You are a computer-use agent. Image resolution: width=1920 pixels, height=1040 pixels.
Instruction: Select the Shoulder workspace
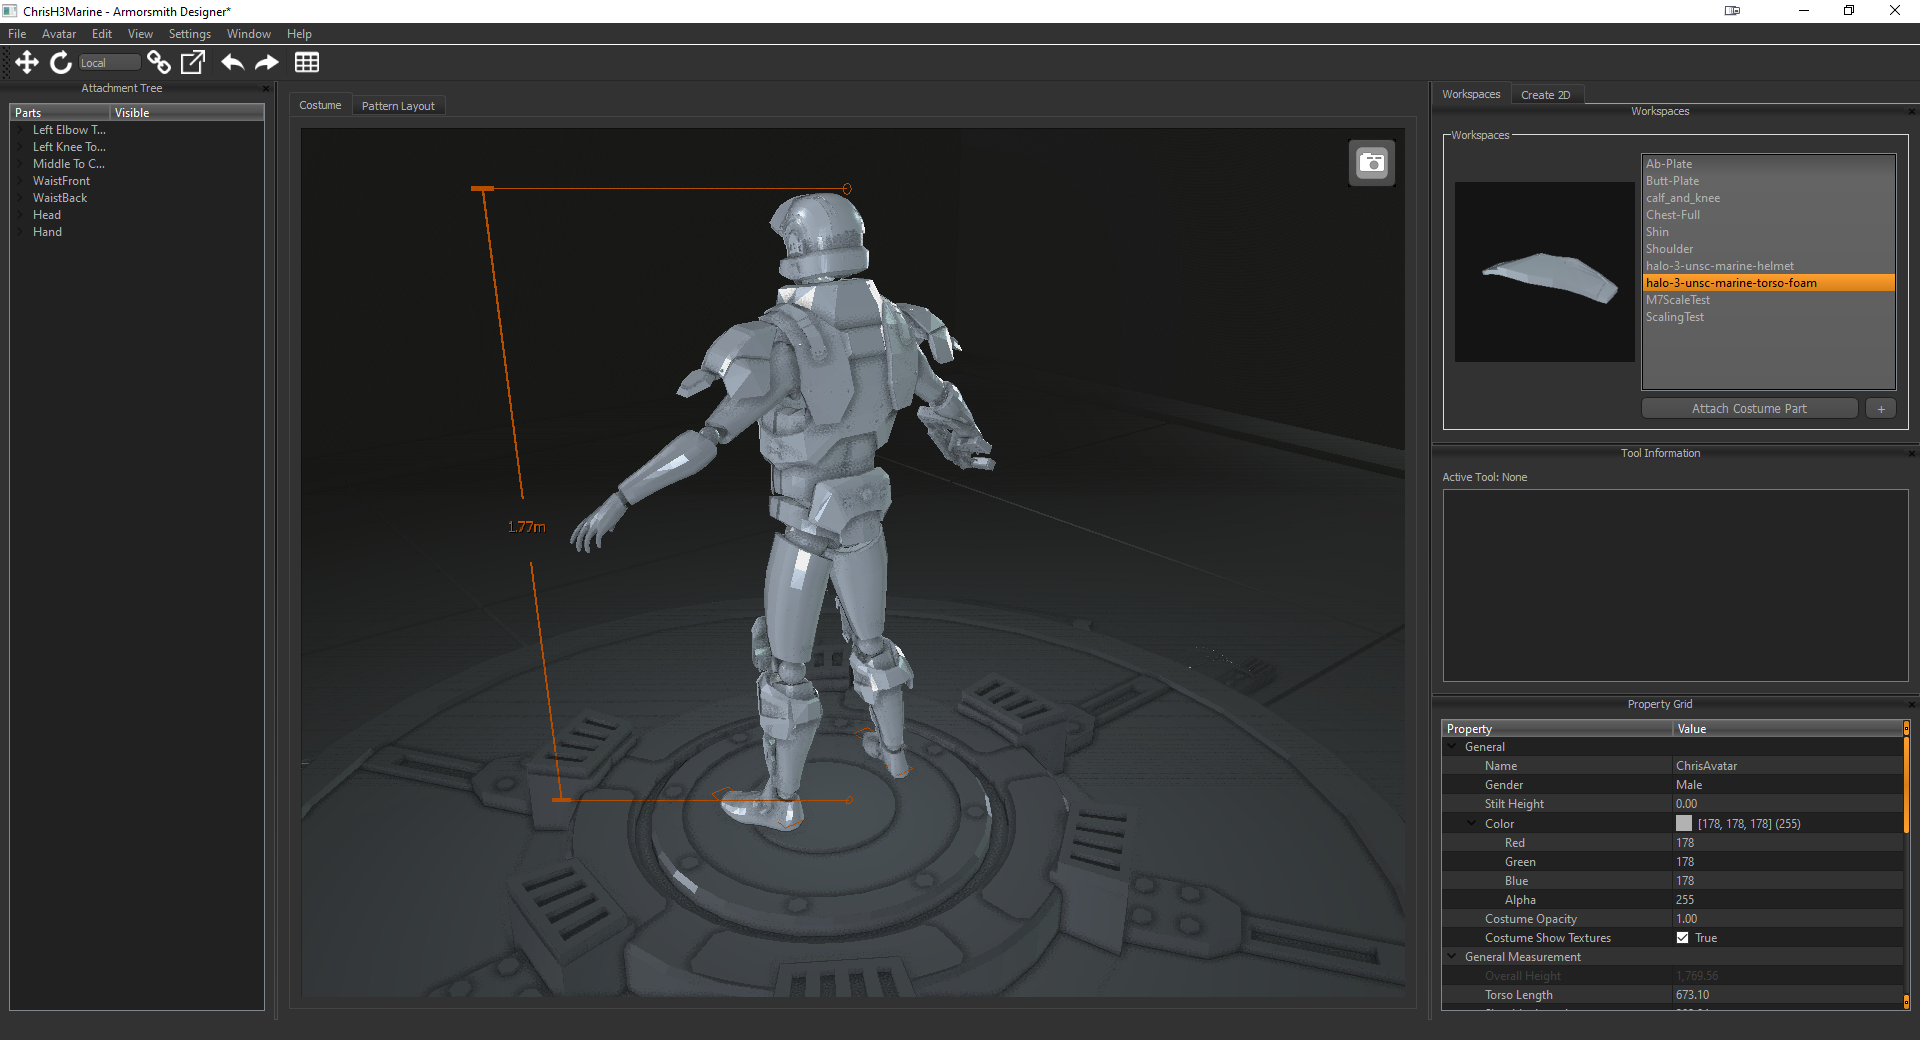coord(1768,249)
